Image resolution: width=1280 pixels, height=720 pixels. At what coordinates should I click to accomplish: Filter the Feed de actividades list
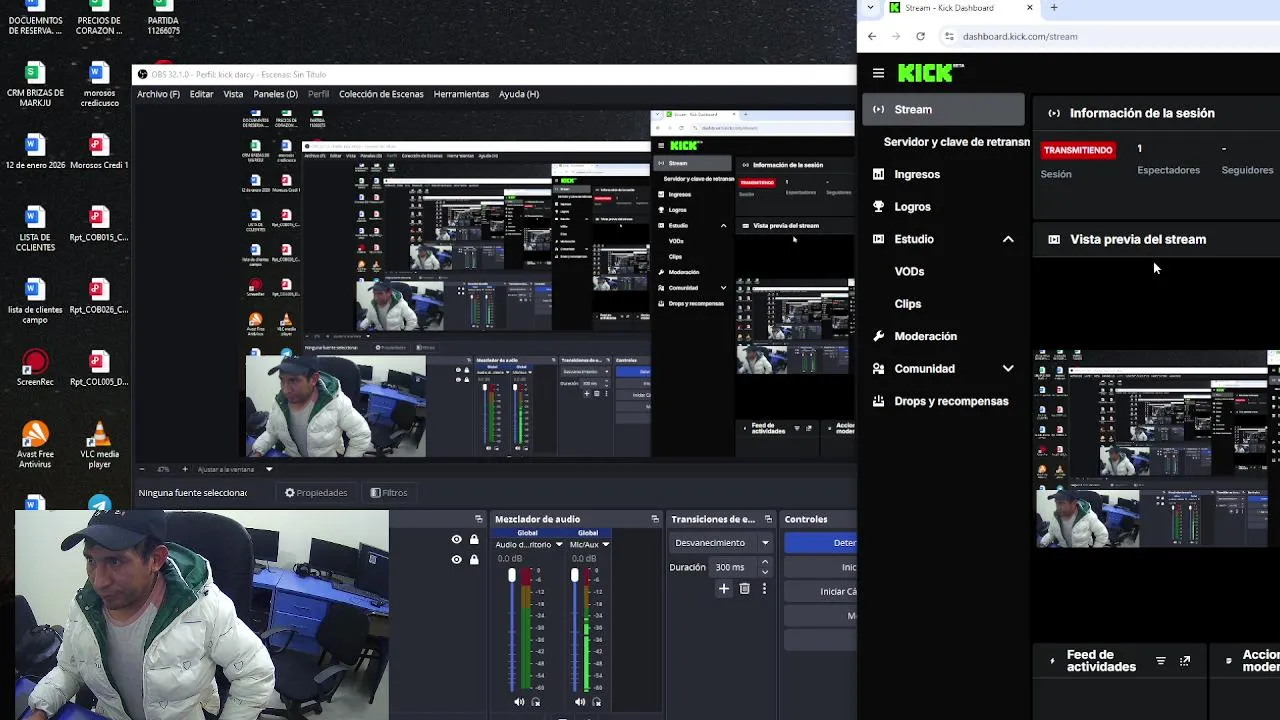pos(1161,661)
